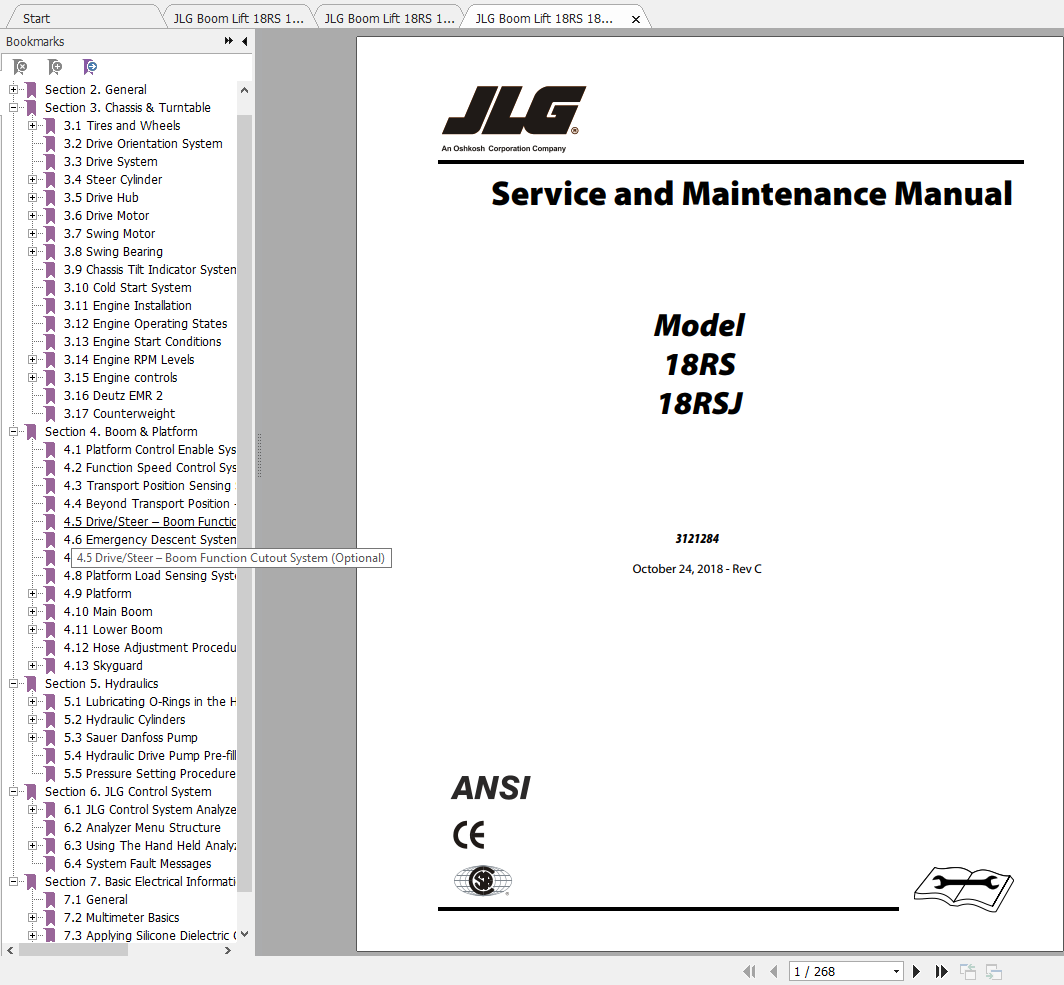Click the next view icon in the status bar
Image resolution: width=1064 pixels, height=985 pixels.
[x=993, y=971]
